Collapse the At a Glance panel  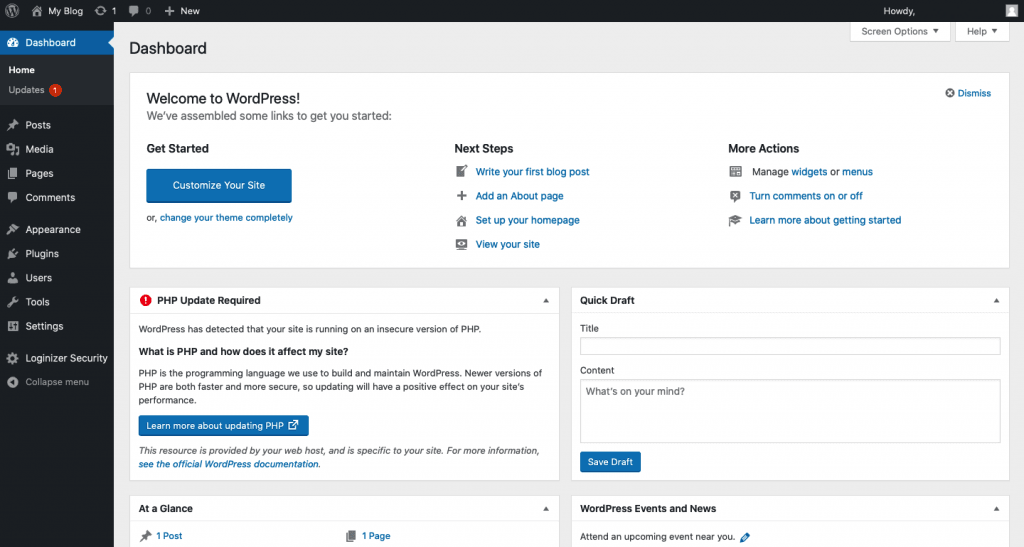coord(546,508)
